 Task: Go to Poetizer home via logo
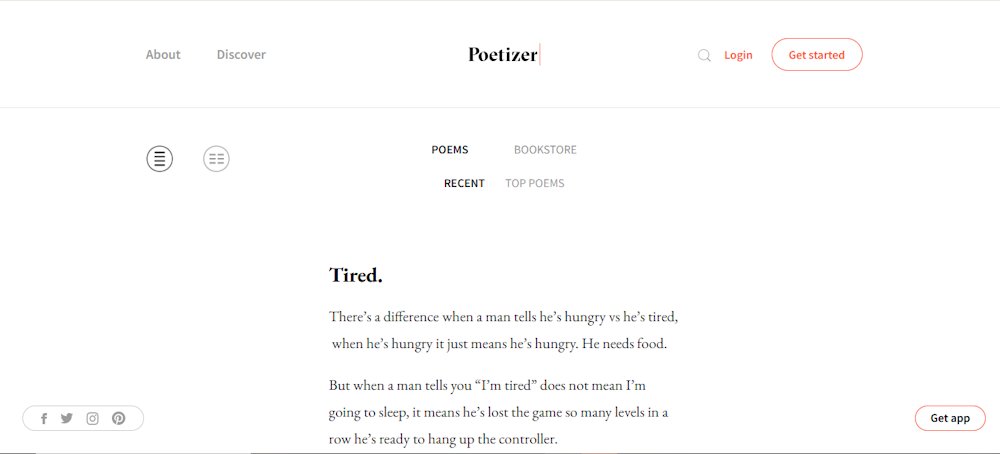point(504,55)
